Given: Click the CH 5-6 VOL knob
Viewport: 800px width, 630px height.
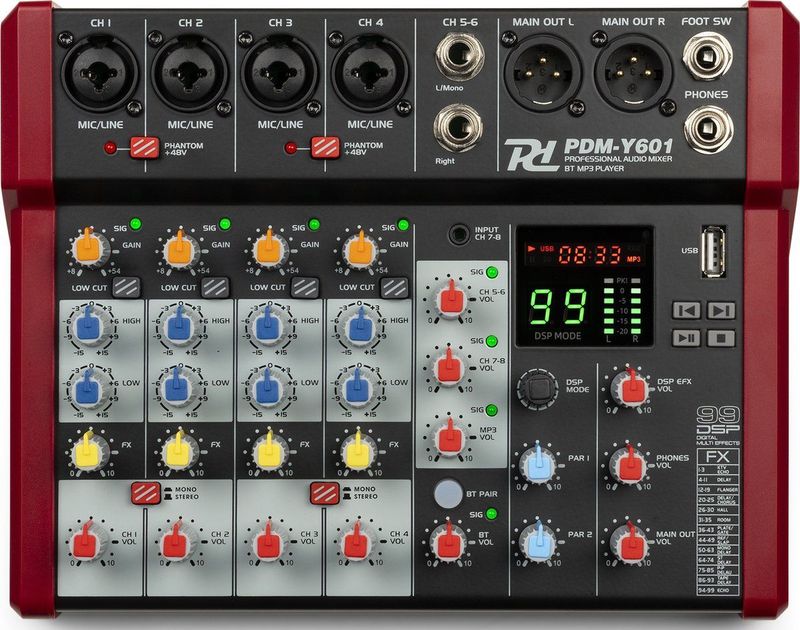Looking at the screenshot, I should click(450, 299).
